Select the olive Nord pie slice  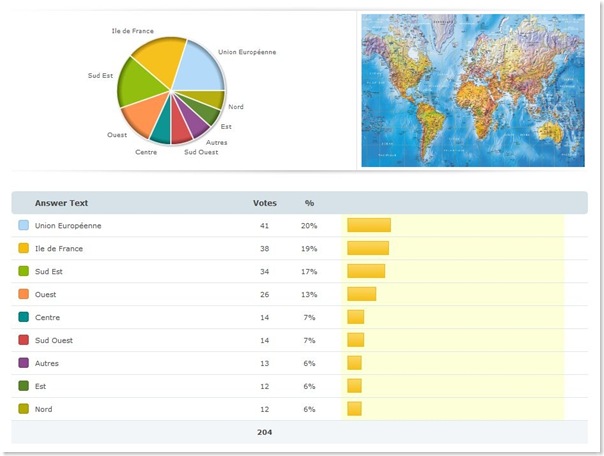click(210, 98)
